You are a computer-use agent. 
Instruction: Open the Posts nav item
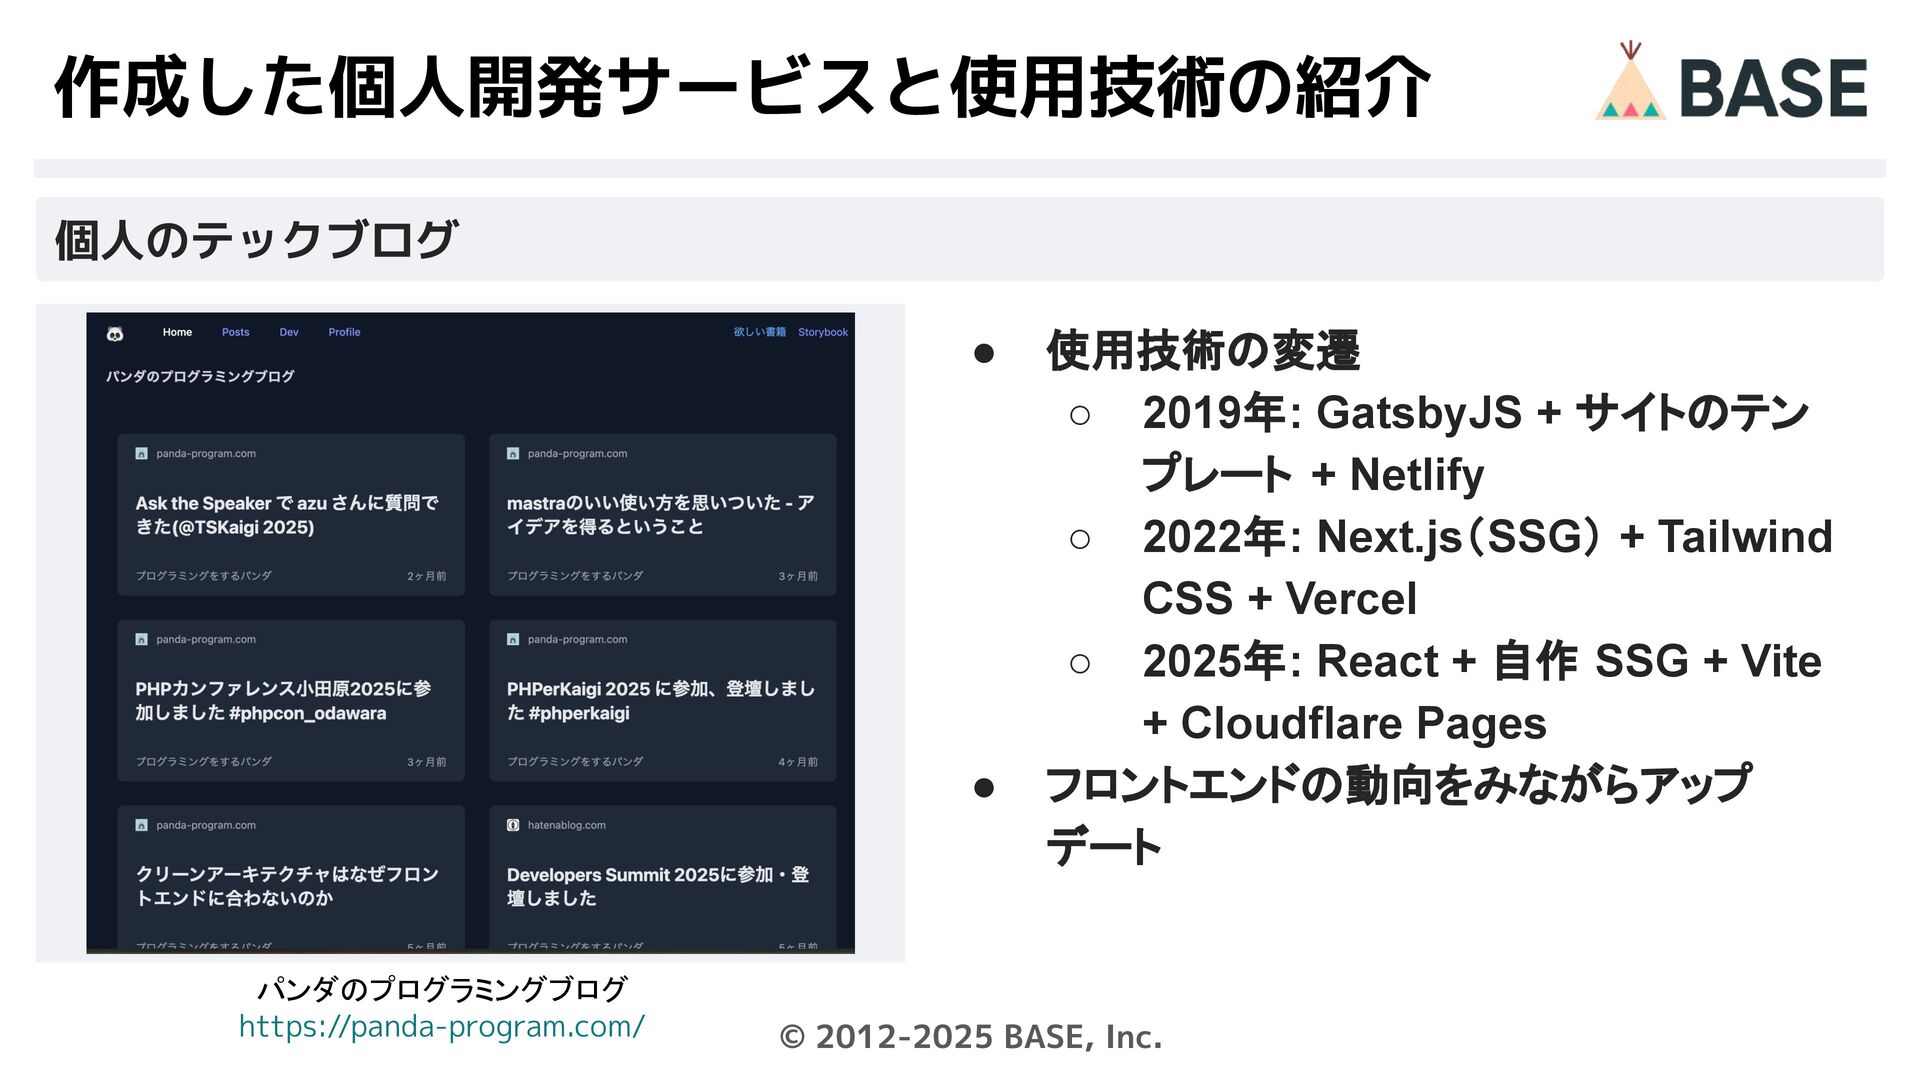point(236,332)
